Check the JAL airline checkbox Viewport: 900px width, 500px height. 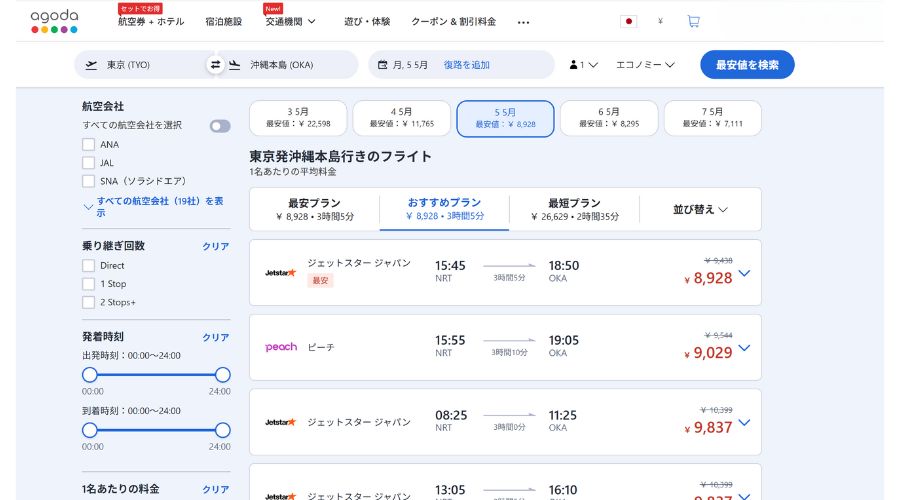pyautogui.click(x=88, y=163)
